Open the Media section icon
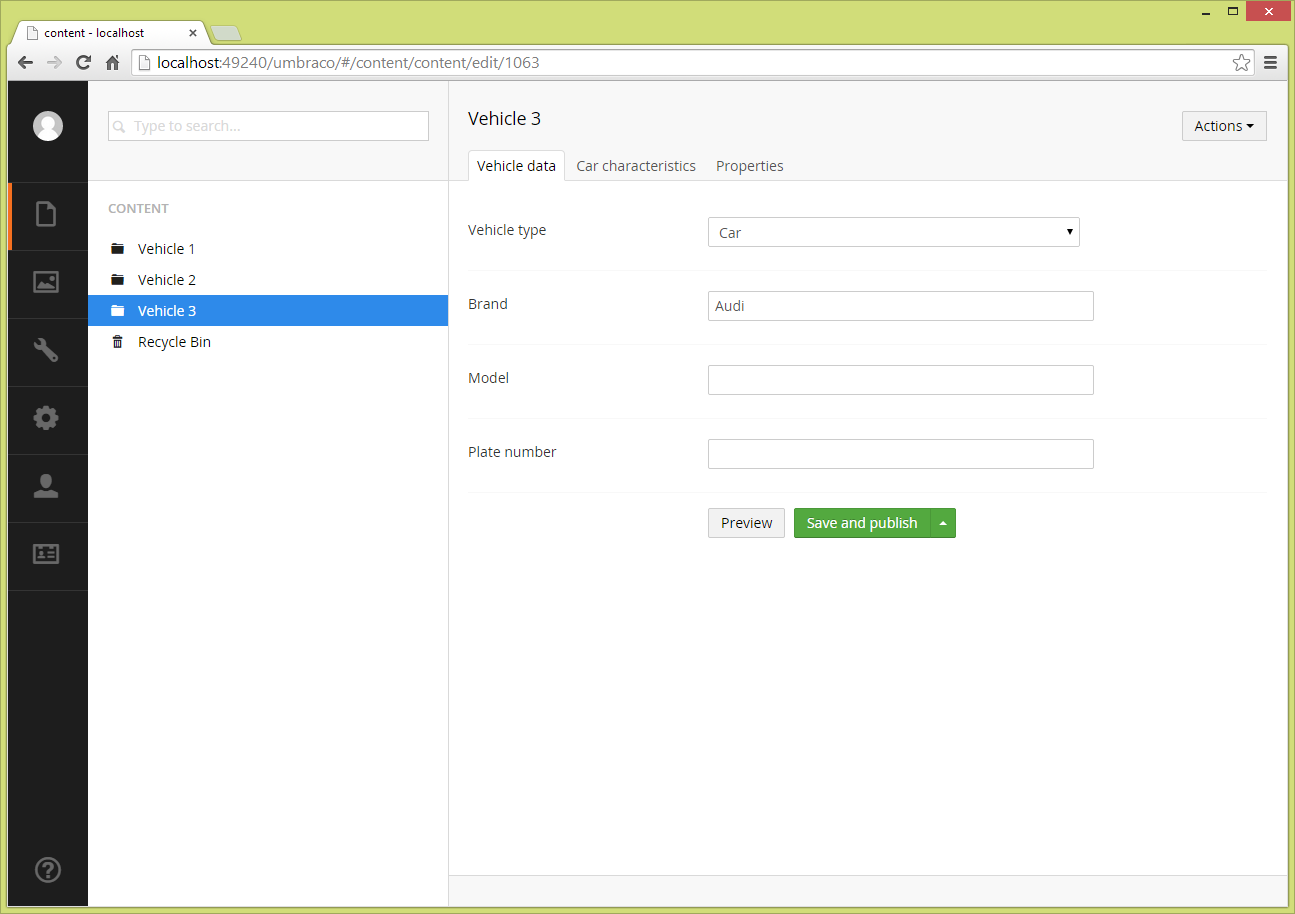The image size is (1295, 914). (46, 282)
